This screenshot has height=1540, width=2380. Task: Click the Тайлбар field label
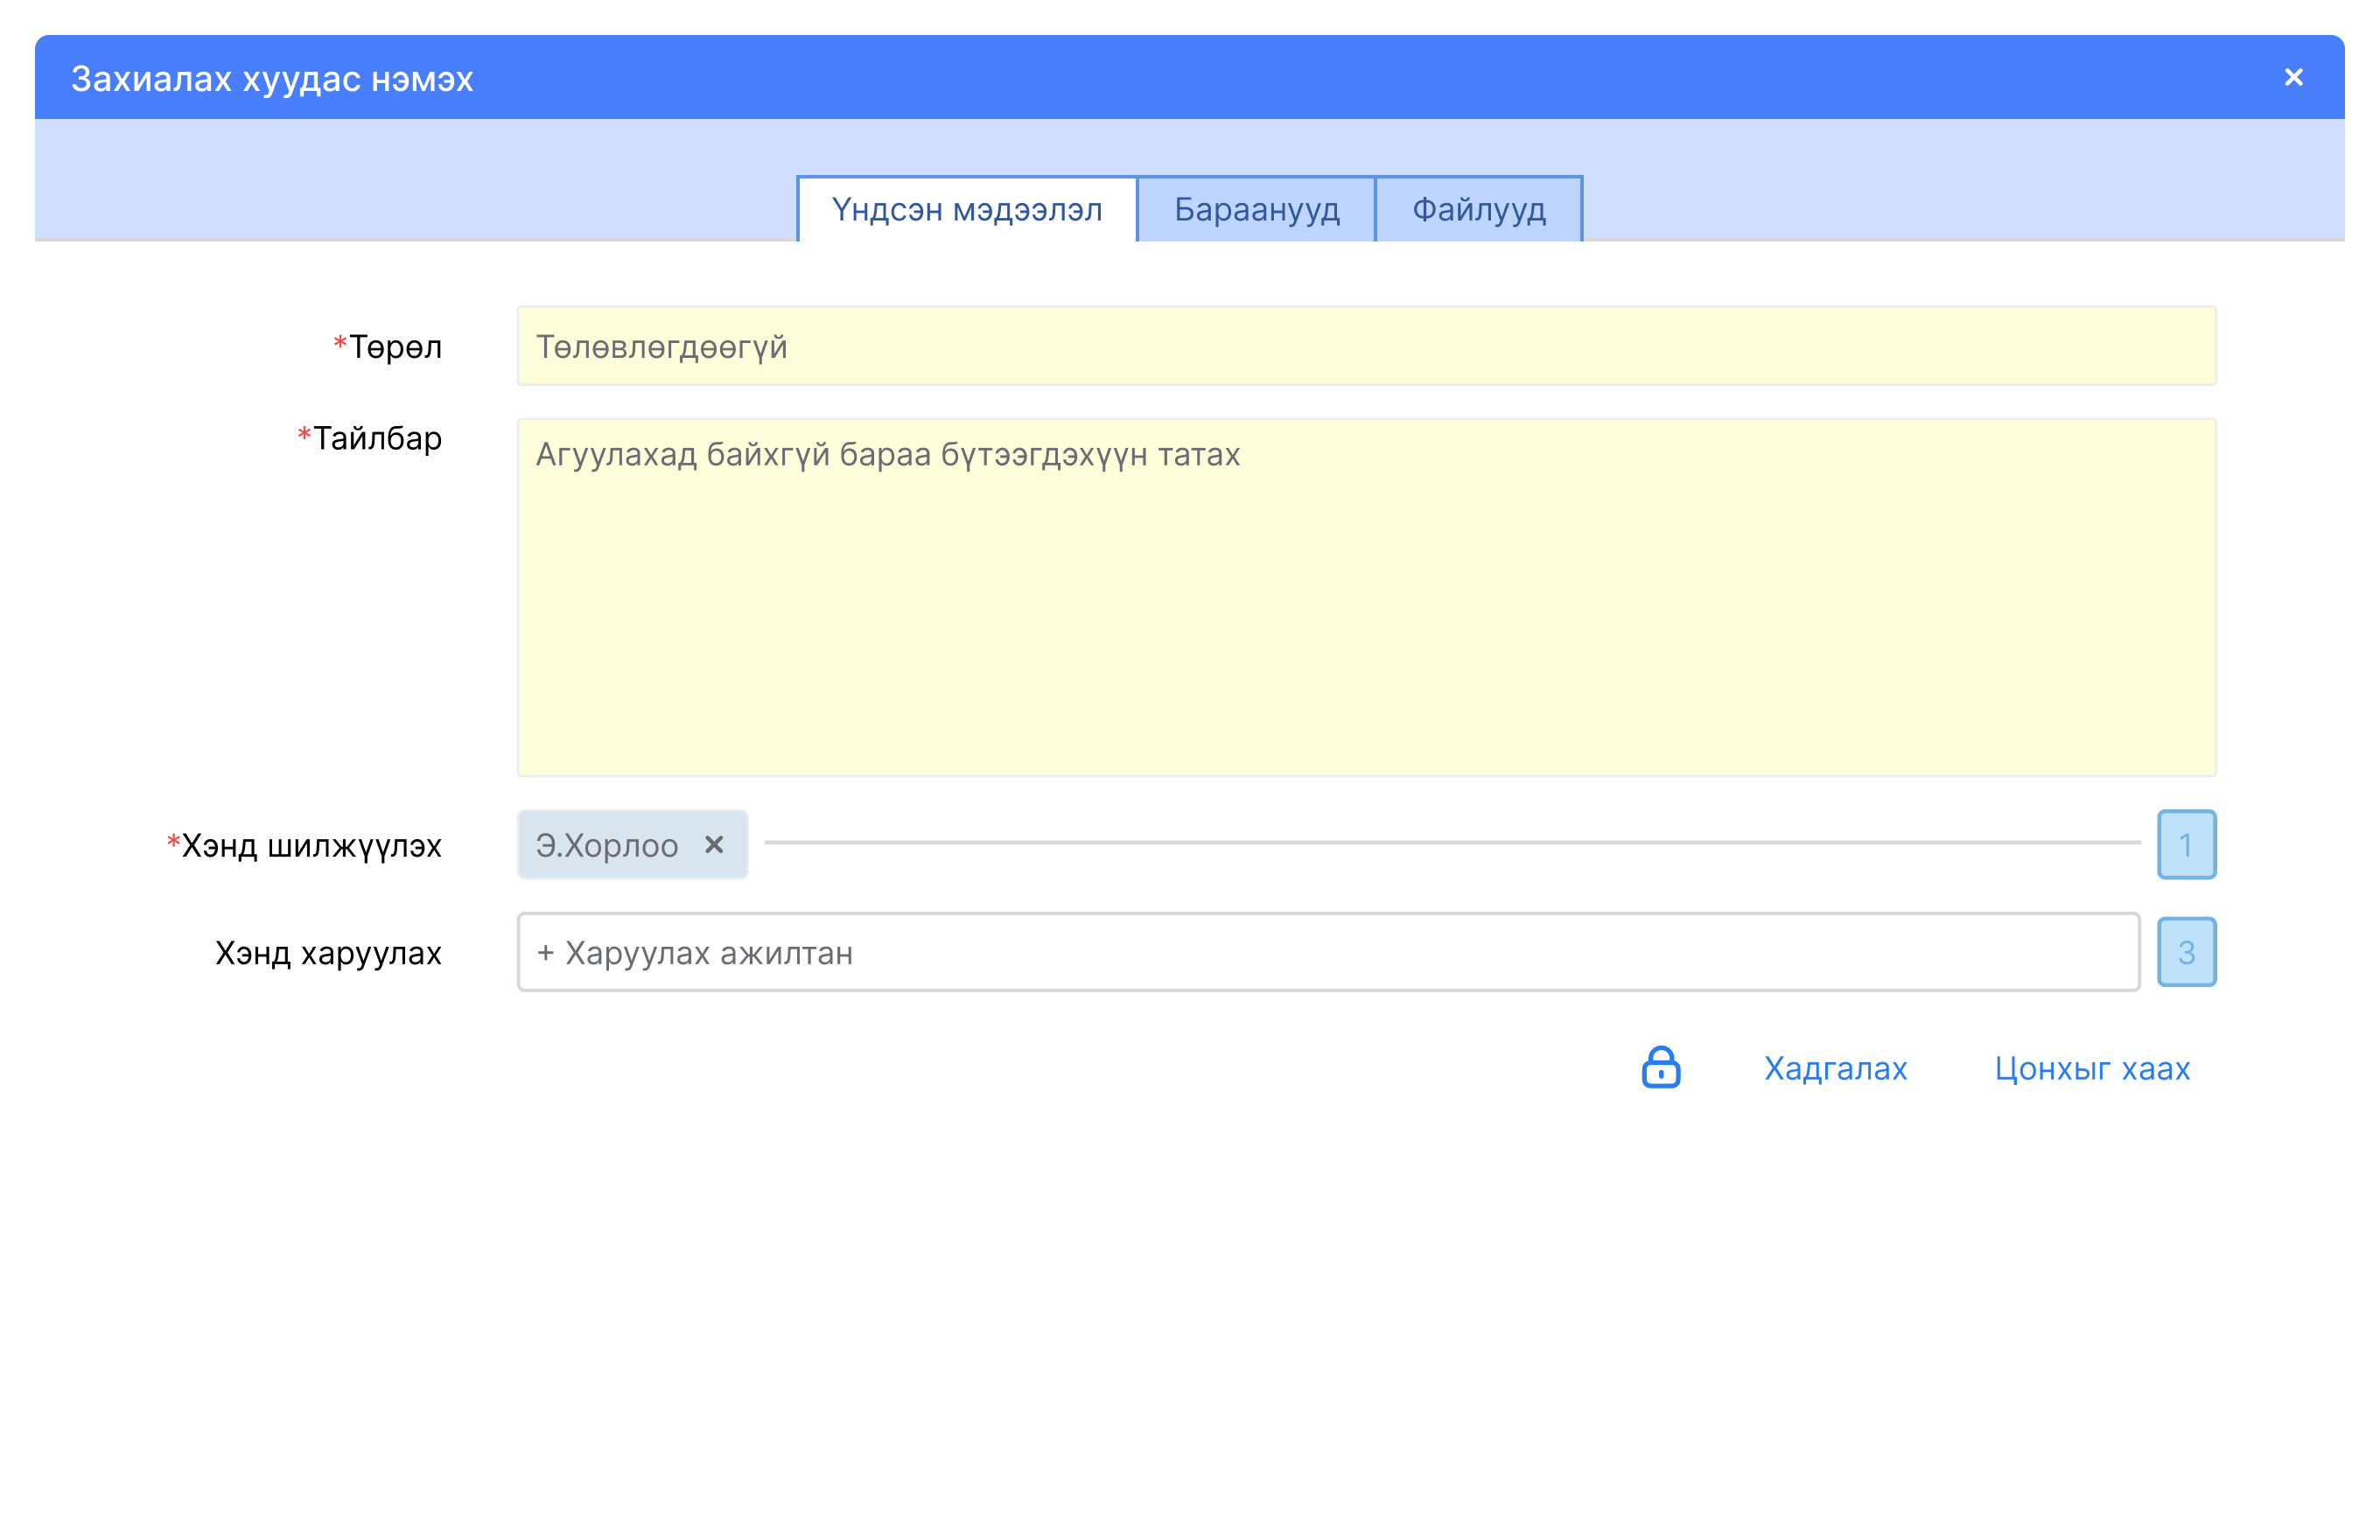(x=377, y=438)
